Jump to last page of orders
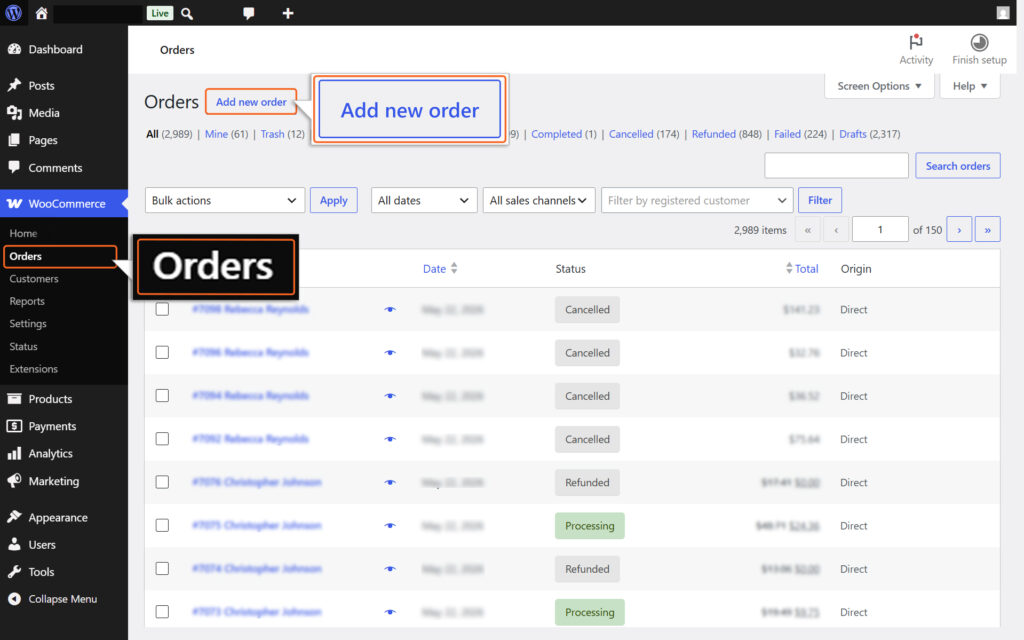Screen dimensions: 1024x640 tap(987, 230)
